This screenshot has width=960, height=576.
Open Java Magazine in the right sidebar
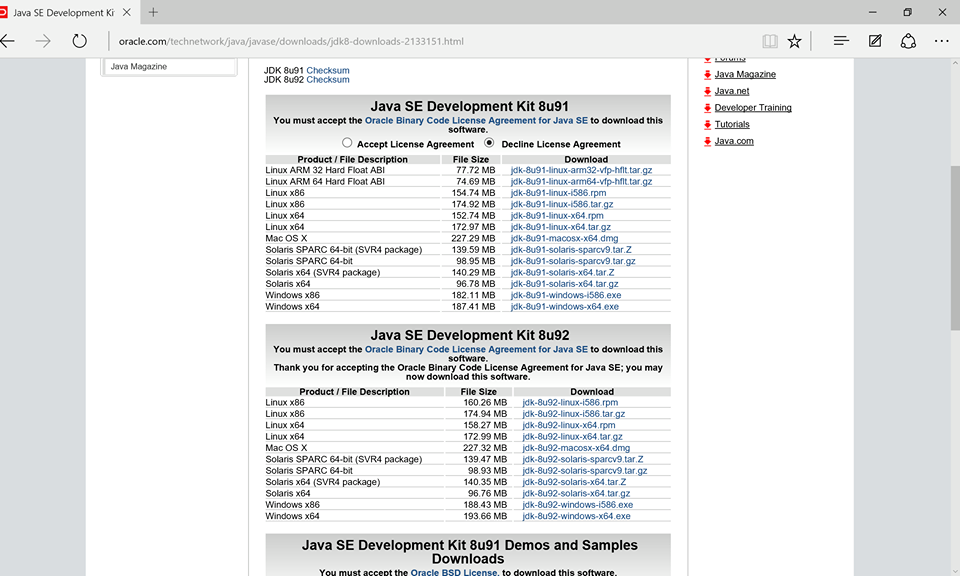(744, 74)
